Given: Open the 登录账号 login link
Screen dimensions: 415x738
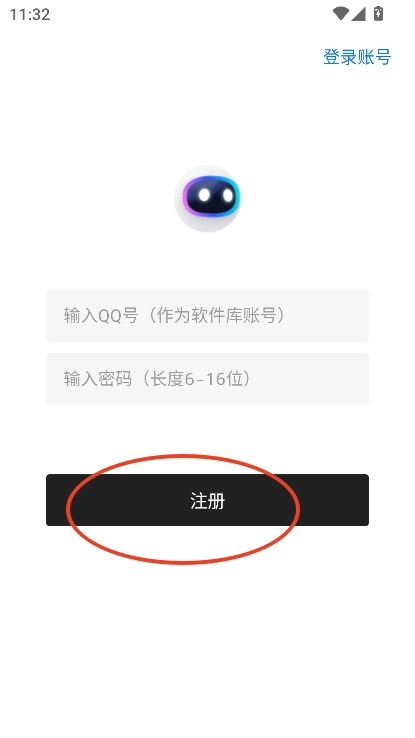Looking at the screenshot, I should (357, 57).
